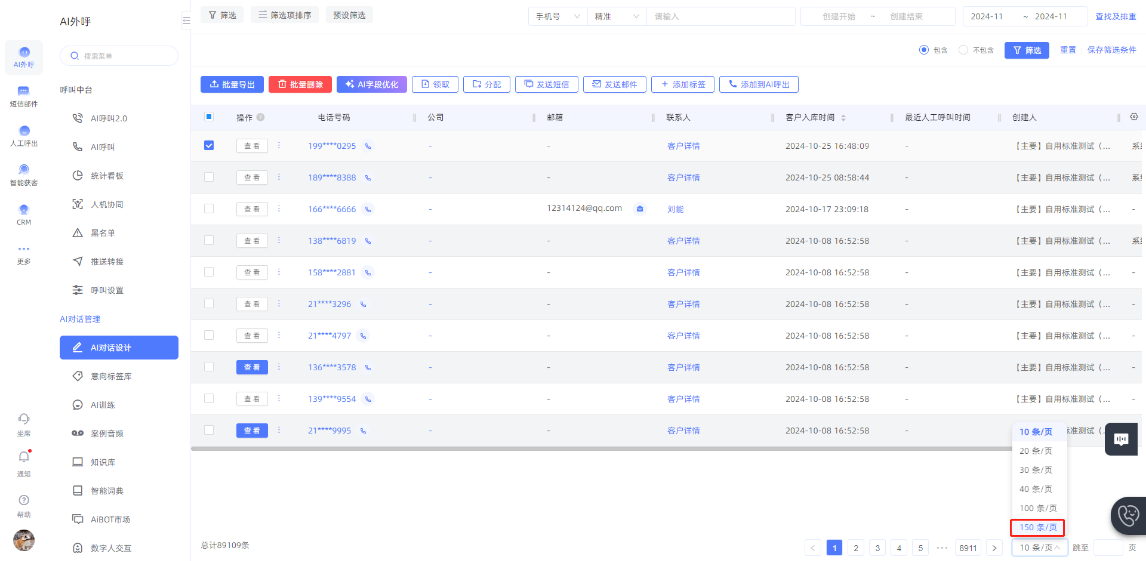The height and width of the screenshot is (561, 1146).
Task: Expand the 精准 match type dropdown
Action: point(615,16)
